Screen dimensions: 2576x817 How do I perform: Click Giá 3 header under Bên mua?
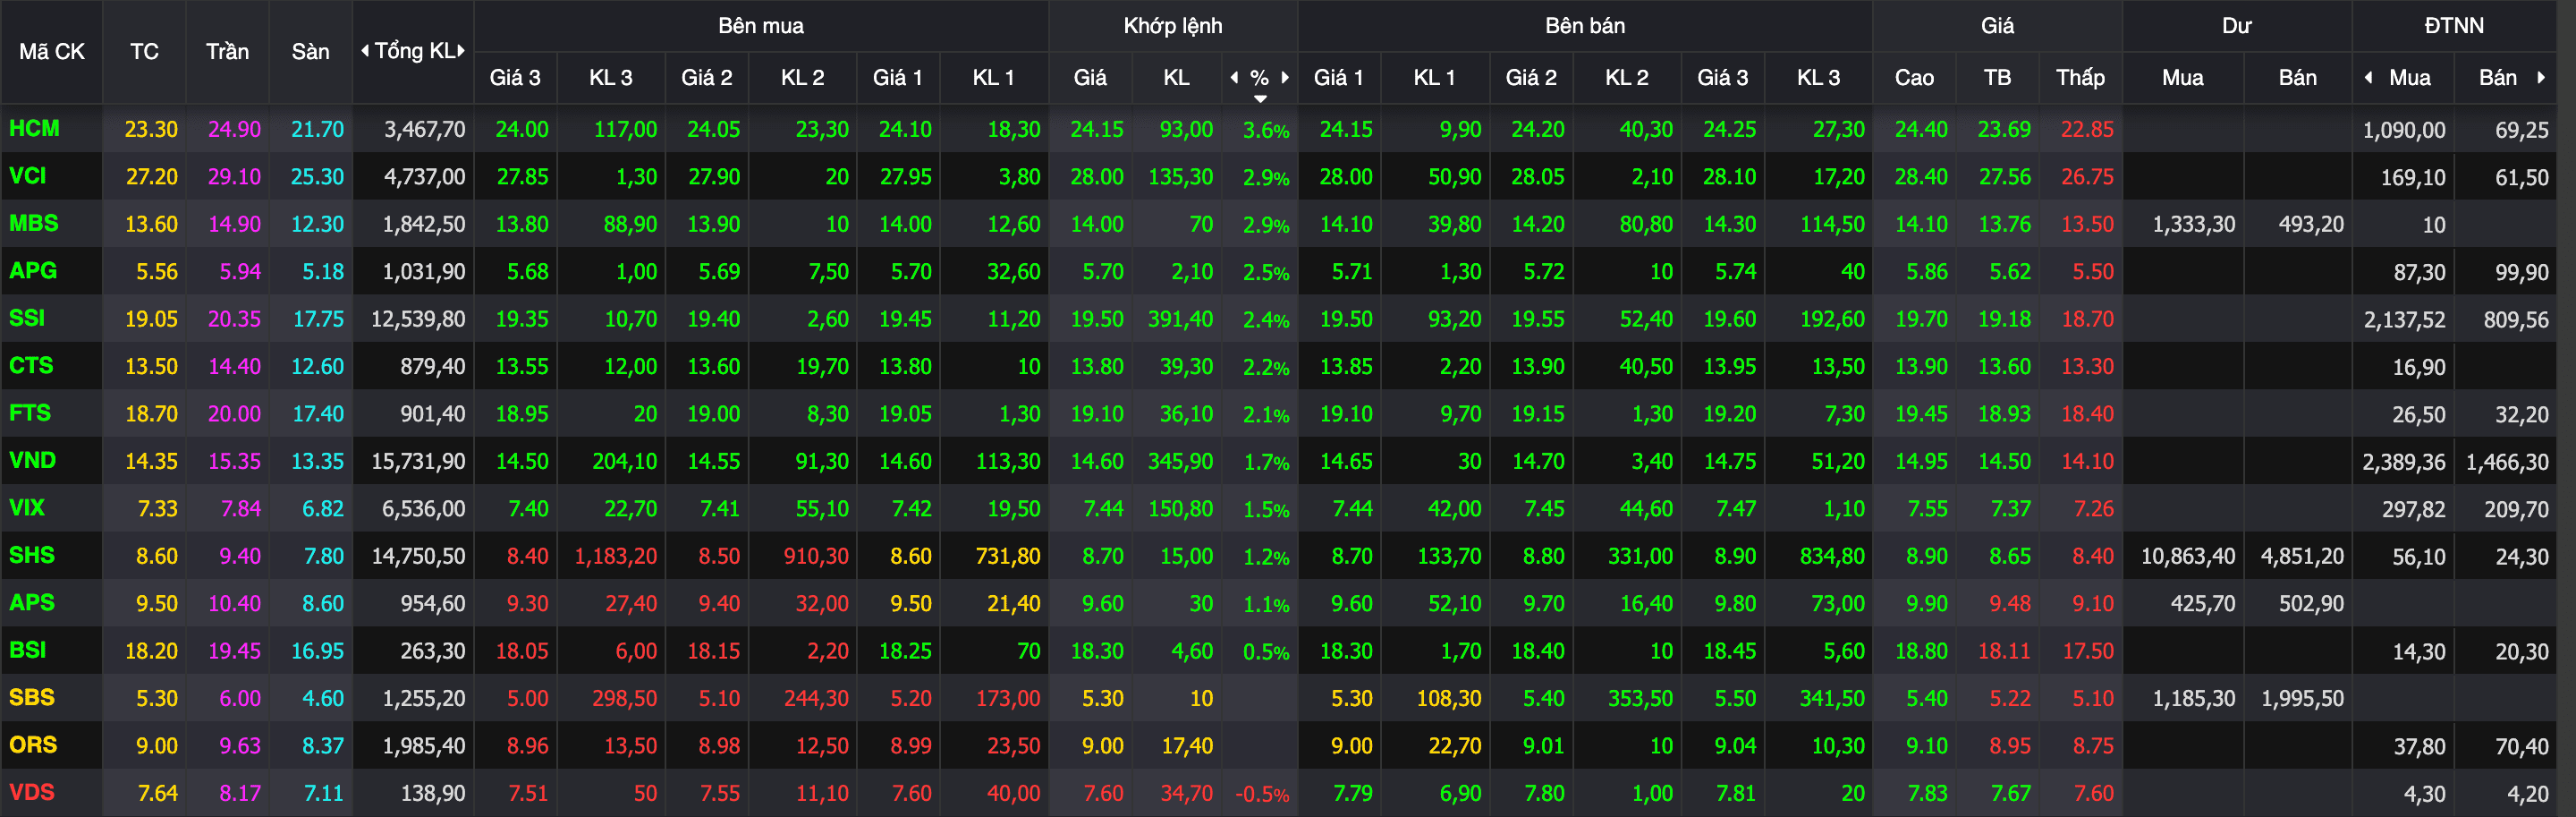coord(515,77)
